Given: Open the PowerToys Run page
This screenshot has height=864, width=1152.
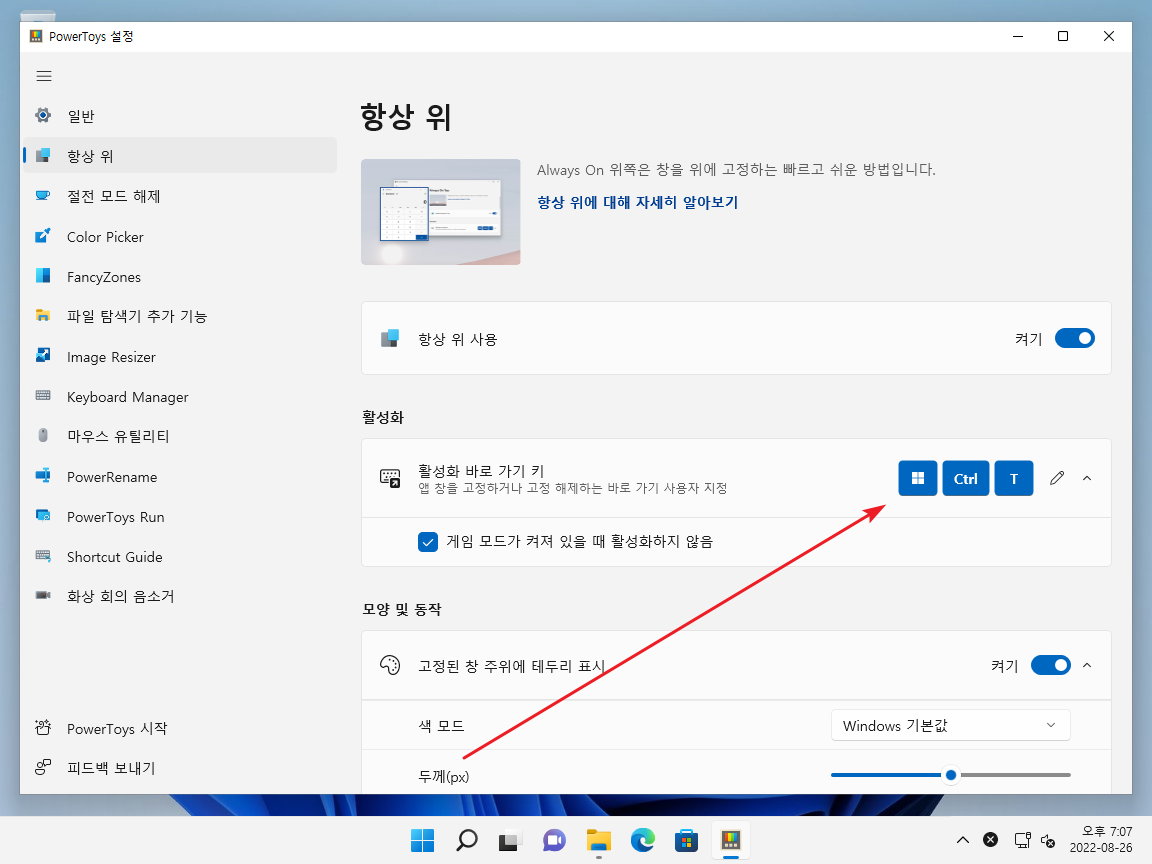Looking at the screenshot, I should pos(180,516).
